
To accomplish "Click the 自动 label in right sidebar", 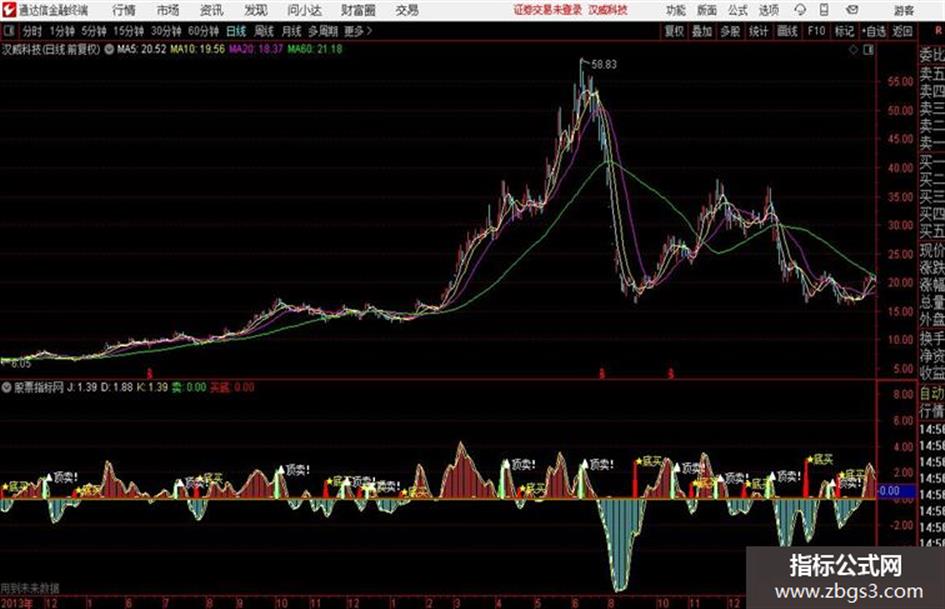I will click(x=932, y=394).
